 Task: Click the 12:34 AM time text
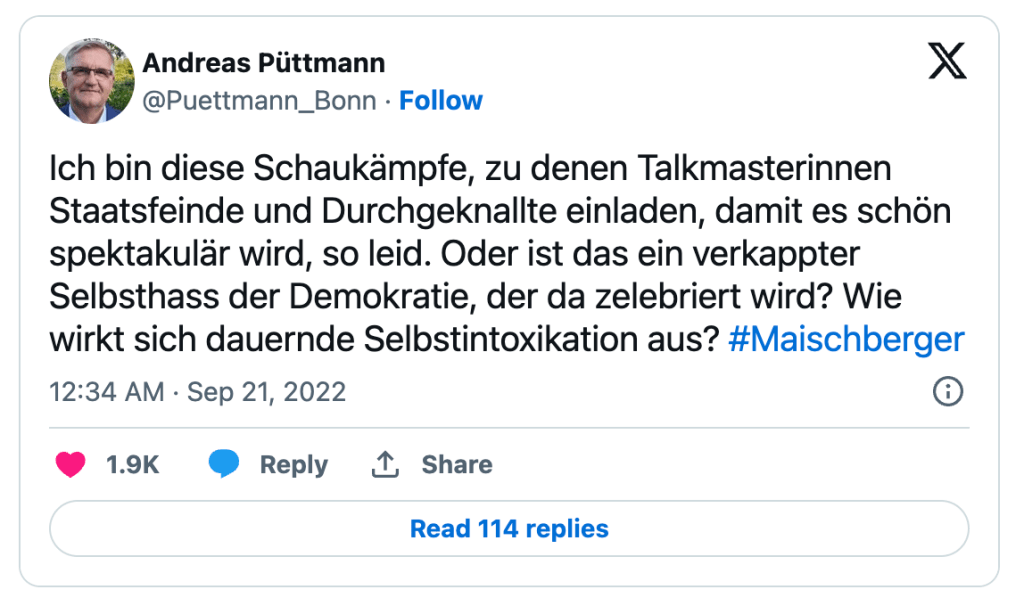pyautogui.click(x=106, y=392)
